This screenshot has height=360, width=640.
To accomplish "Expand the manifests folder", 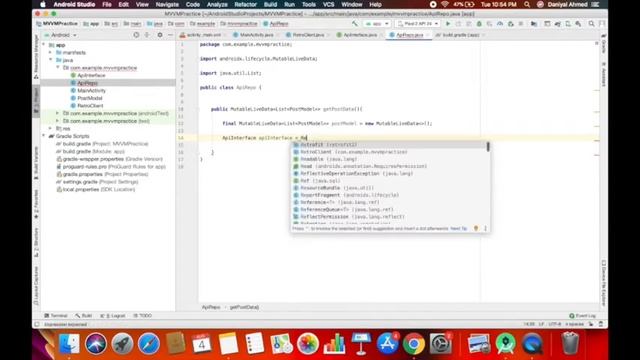I will [51, 53].
